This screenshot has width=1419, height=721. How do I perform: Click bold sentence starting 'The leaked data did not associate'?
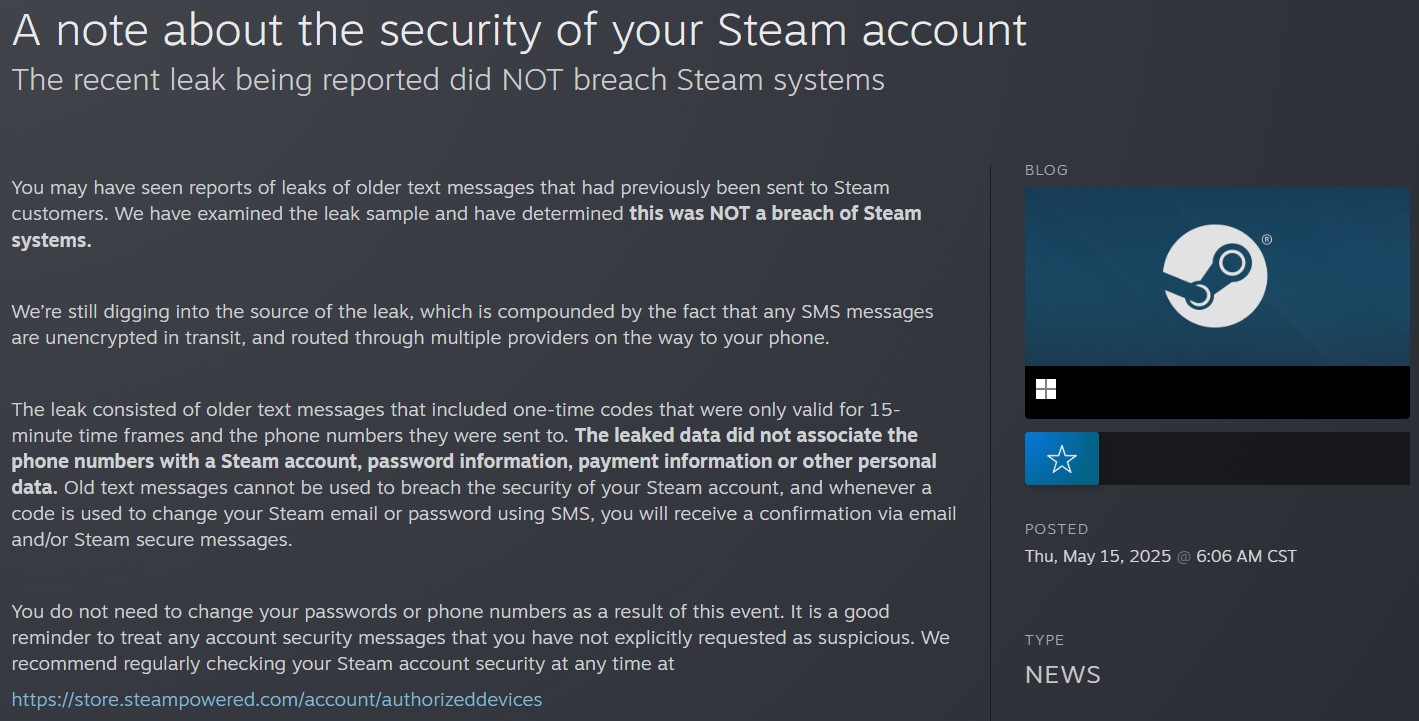(x=474, y=461)
